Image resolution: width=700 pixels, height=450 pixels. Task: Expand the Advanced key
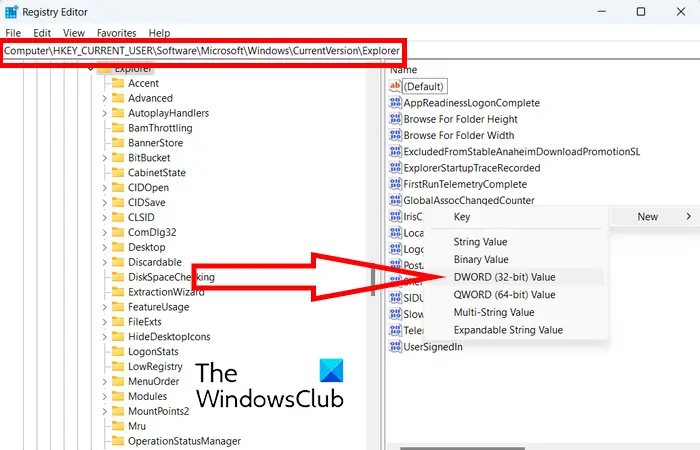(x=104, y=98)
